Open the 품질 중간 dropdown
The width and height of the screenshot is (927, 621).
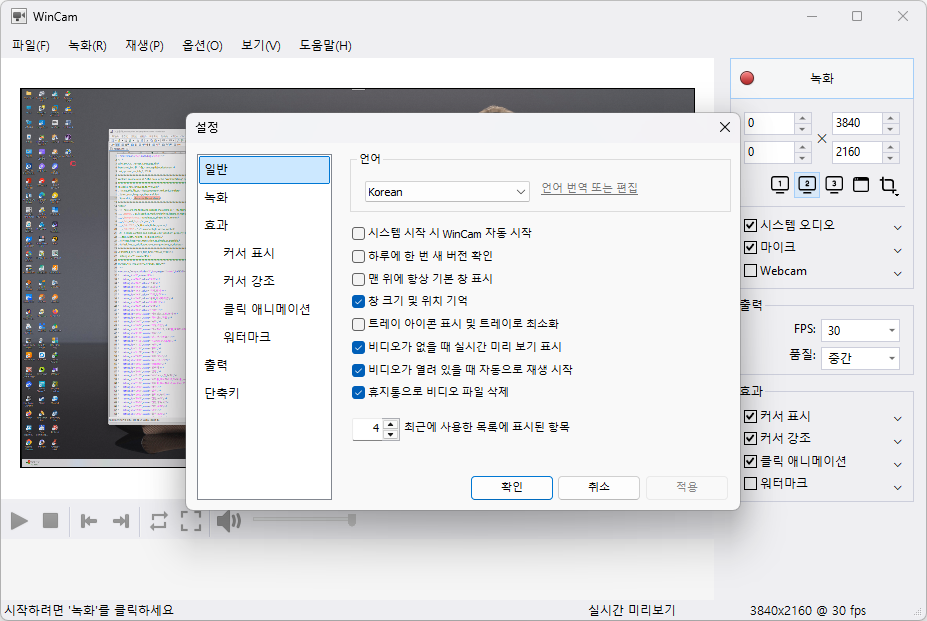click(860, 358)
